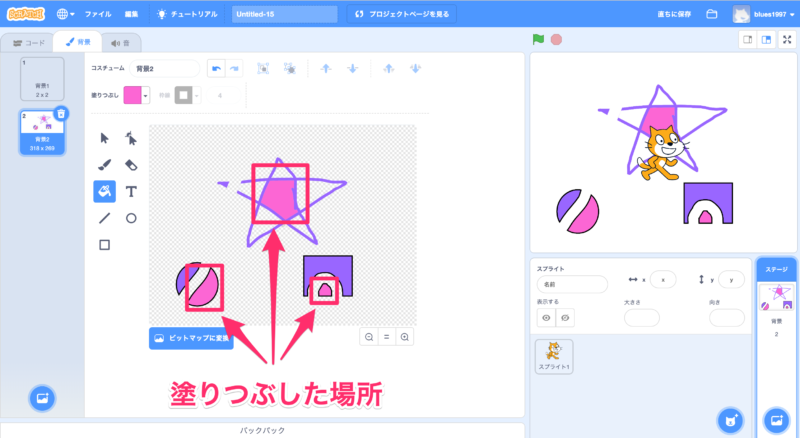Click プロジェクトページを見る button

pyautogui.click(x=403, y=14)
